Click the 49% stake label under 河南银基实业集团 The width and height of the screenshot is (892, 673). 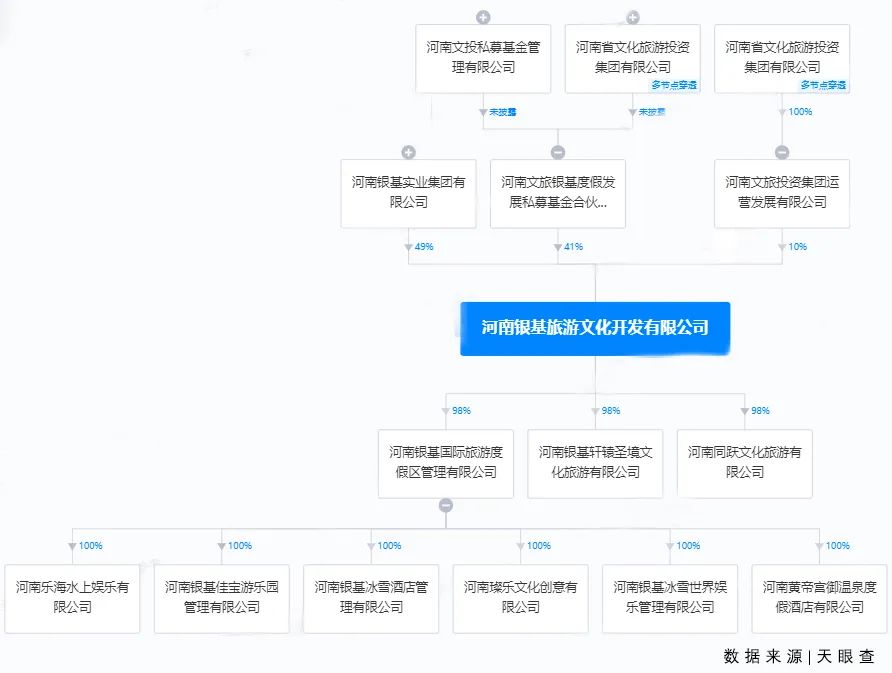pos(424,247)
